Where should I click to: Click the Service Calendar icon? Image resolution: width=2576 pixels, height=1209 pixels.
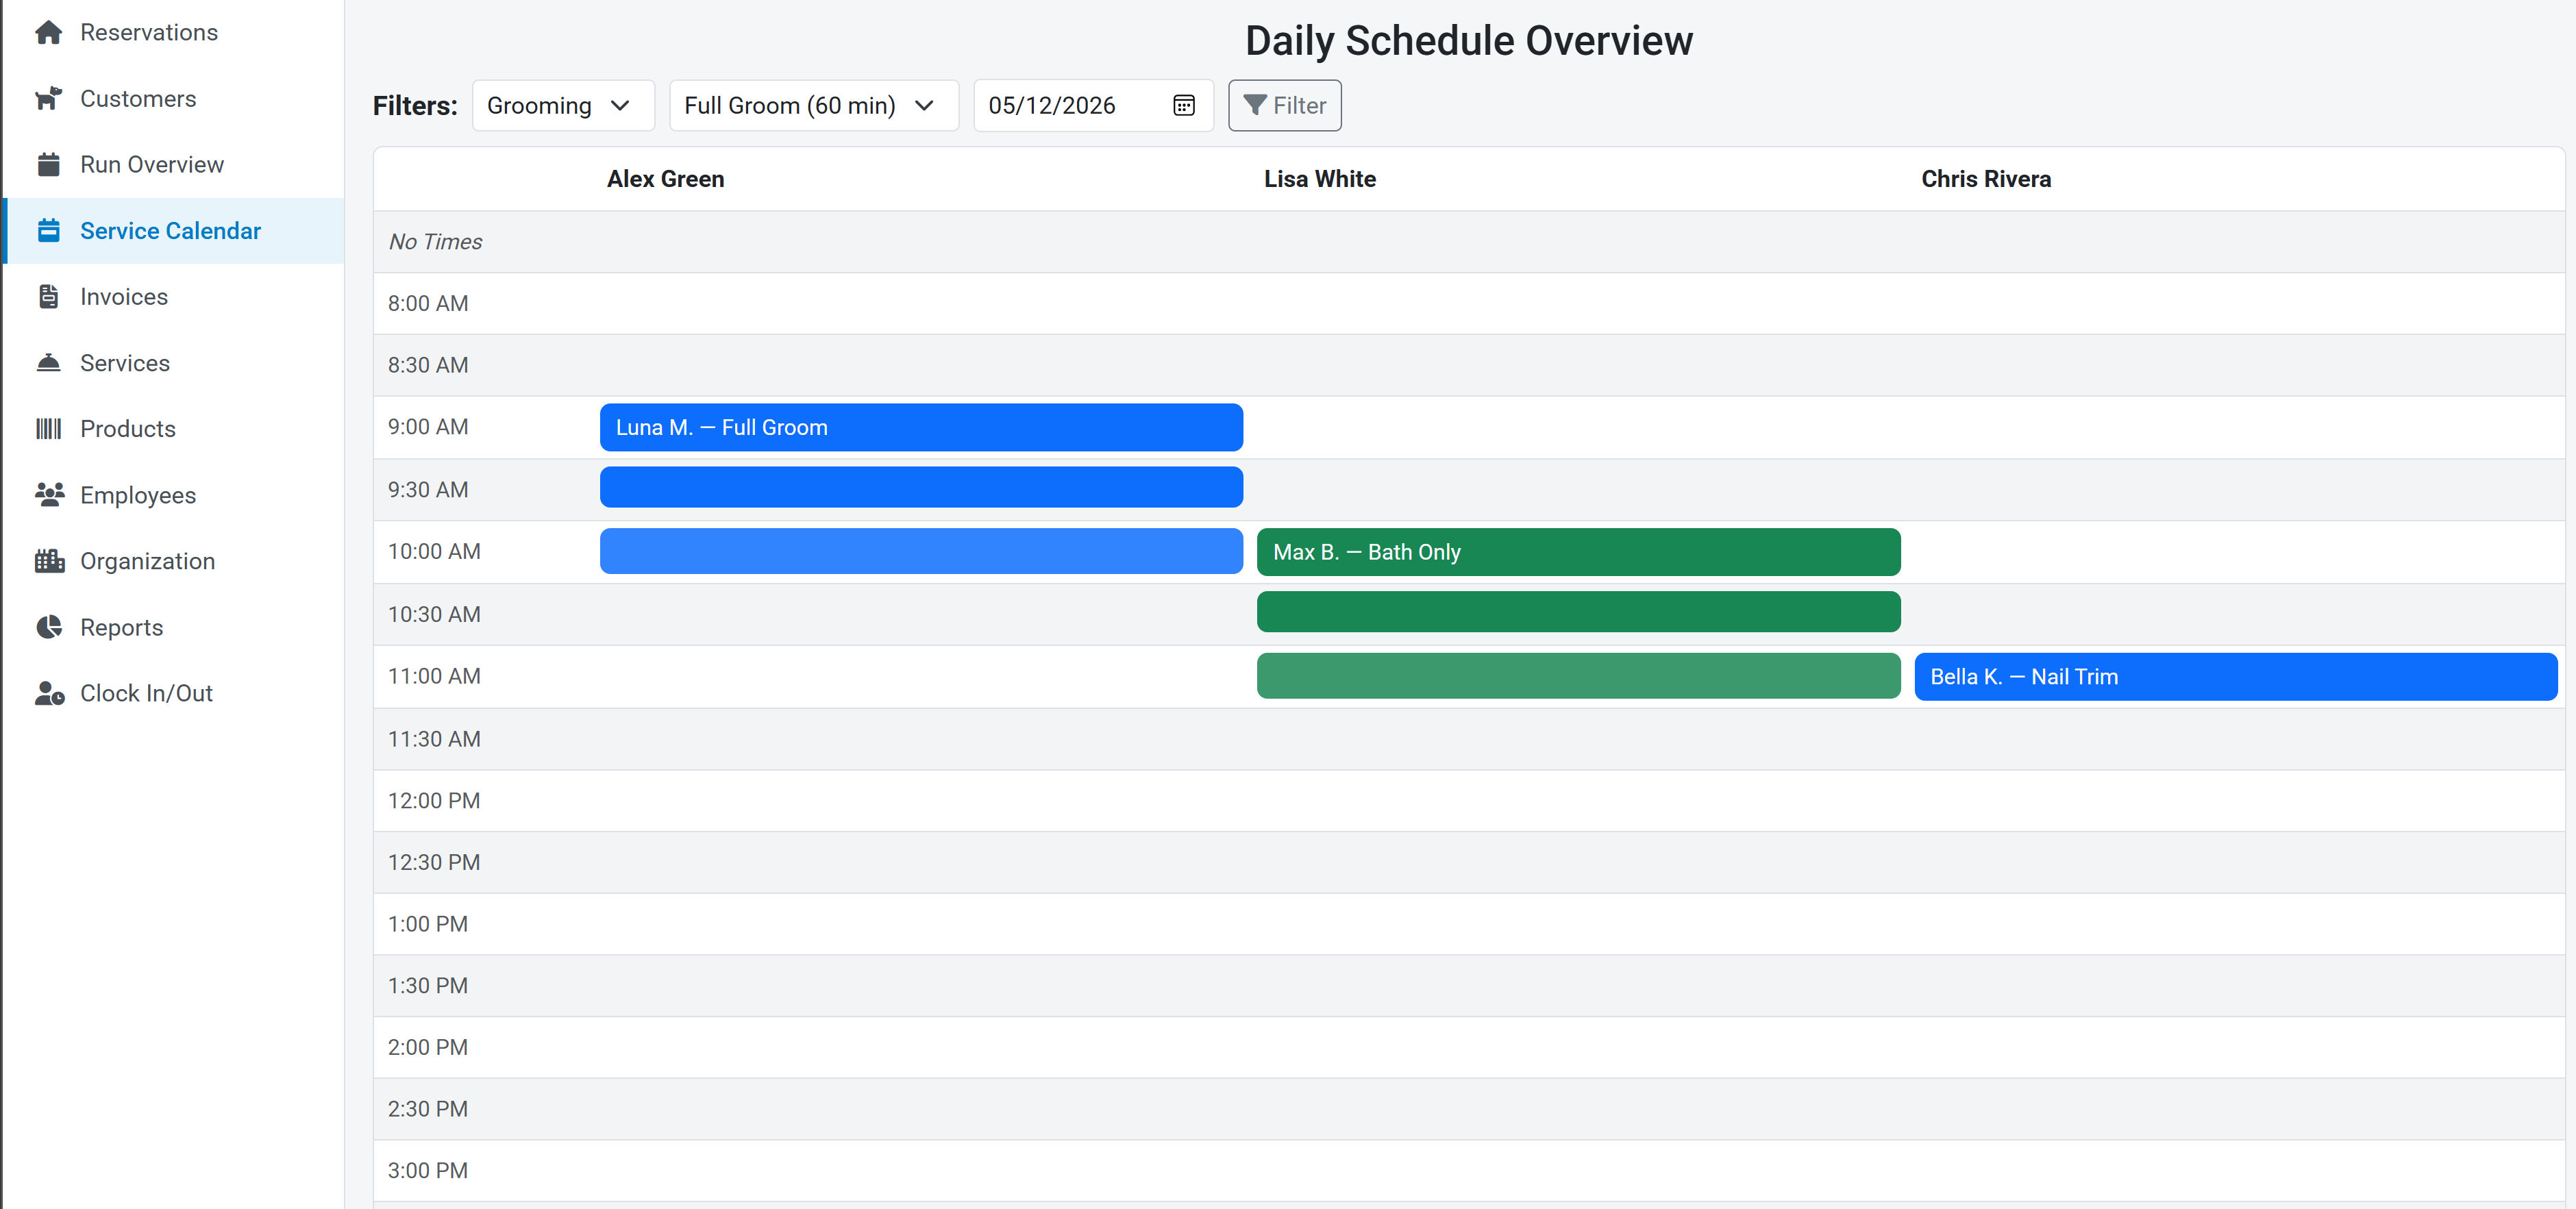[48, 231]
